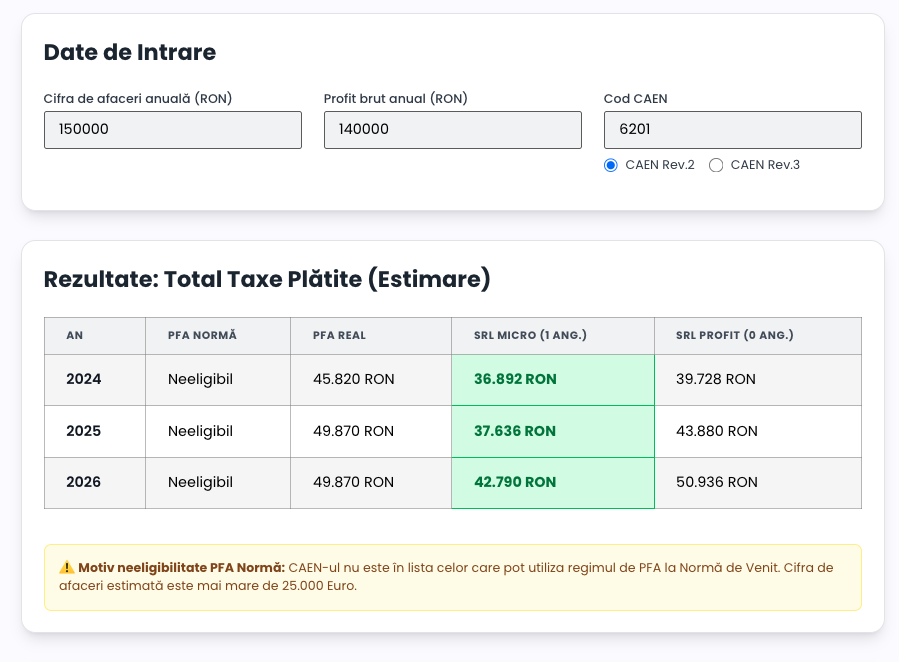Click the 50.936 RON SRL Profit cell
Screen dimensions: 899x662
(x=716, y=482)
